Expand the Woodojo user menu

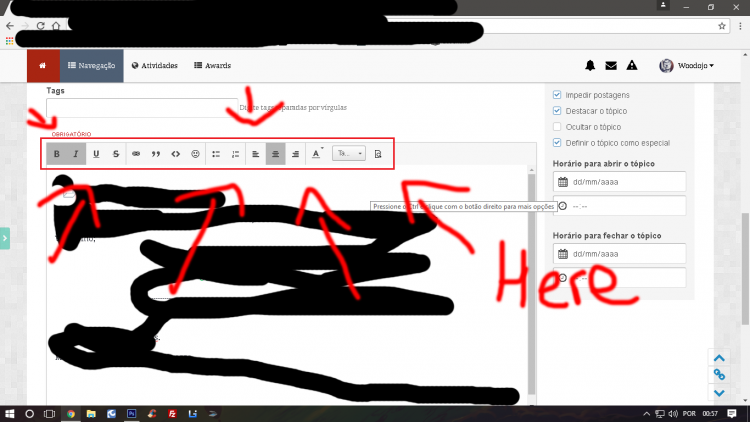click(687, 66)
